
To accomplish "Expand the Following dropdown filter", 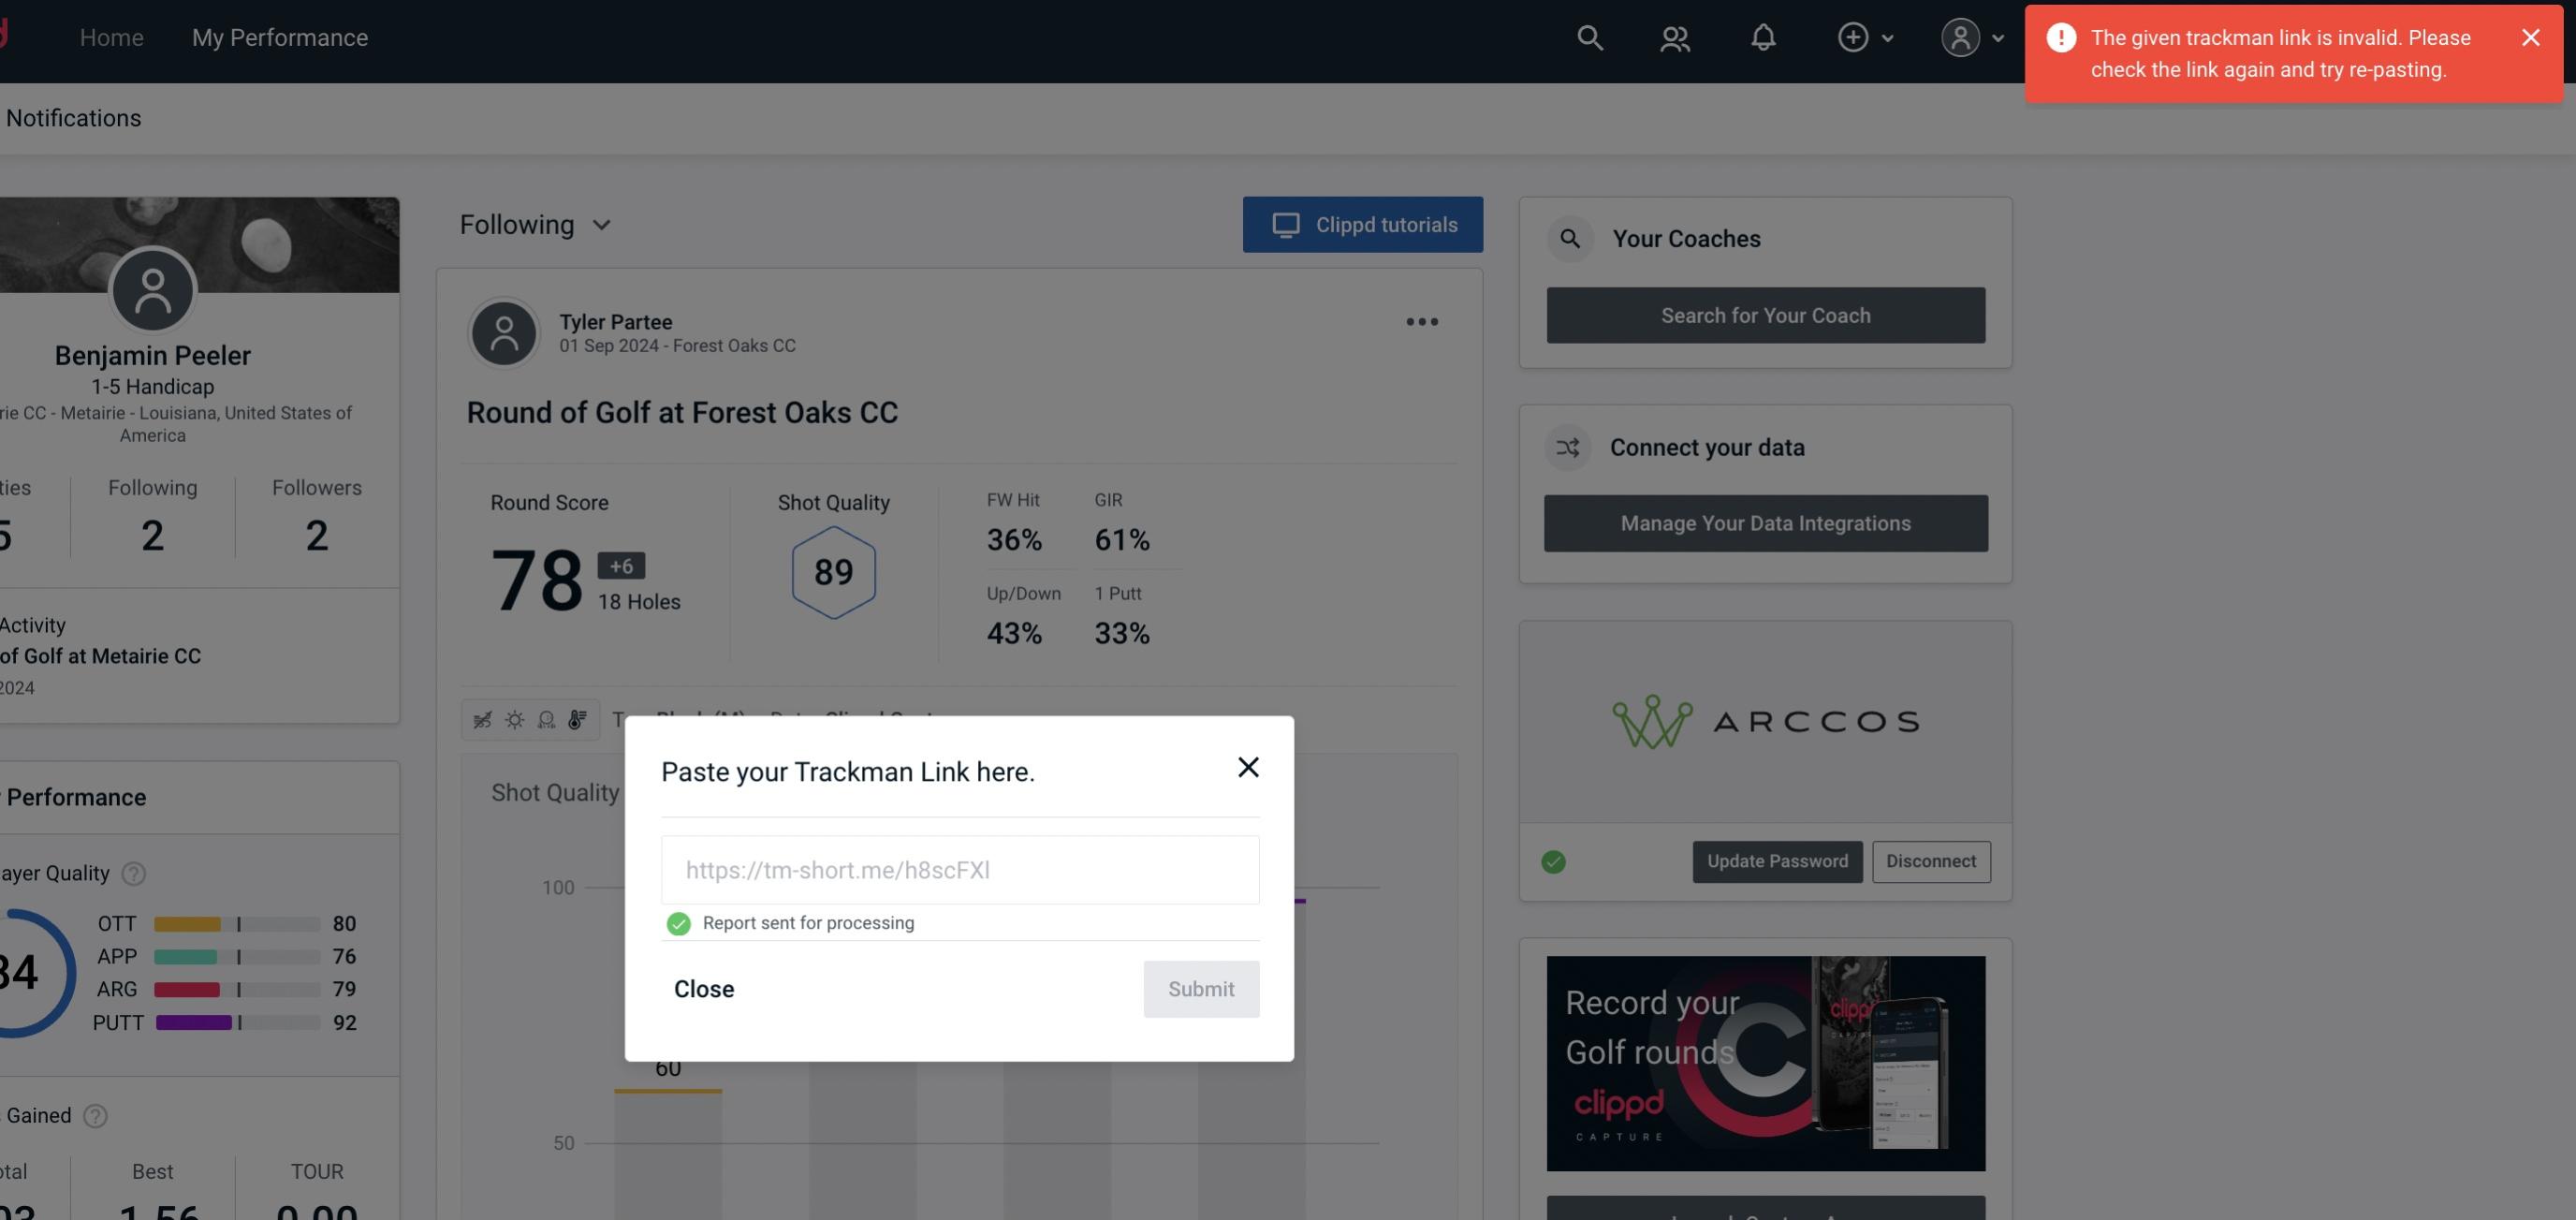I will click(x=535, y=224).
